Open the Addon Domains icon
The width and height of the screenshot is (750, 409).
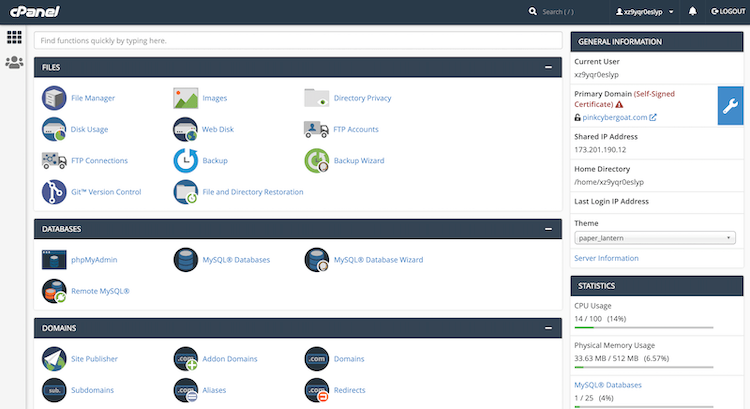(186, 359)
